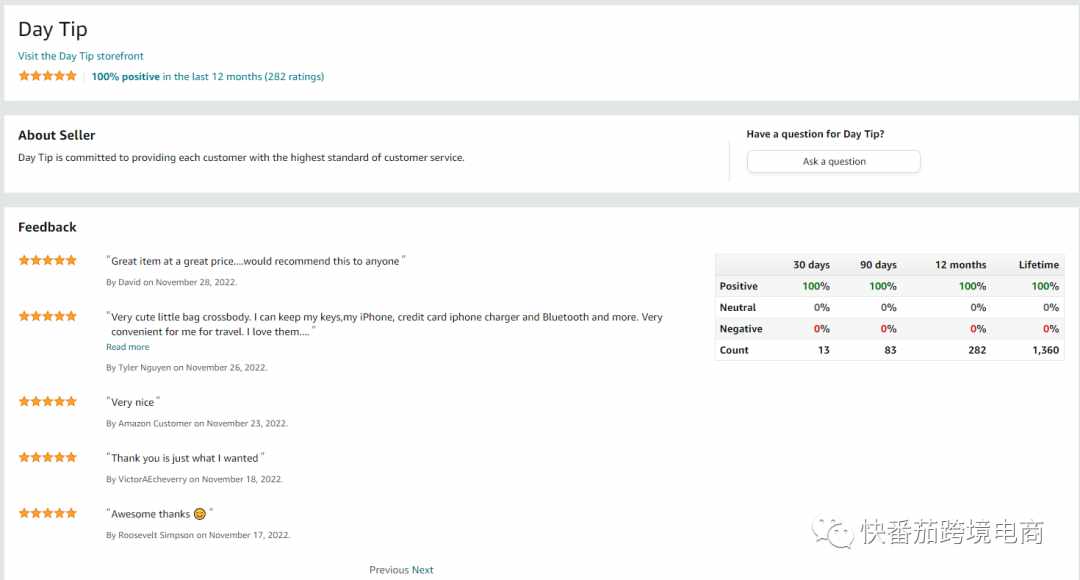The width and height of the screenshot is (1080, 580).
Task: Click By Amazon Customer on November 23, 2022
Action: click(197, 424)
